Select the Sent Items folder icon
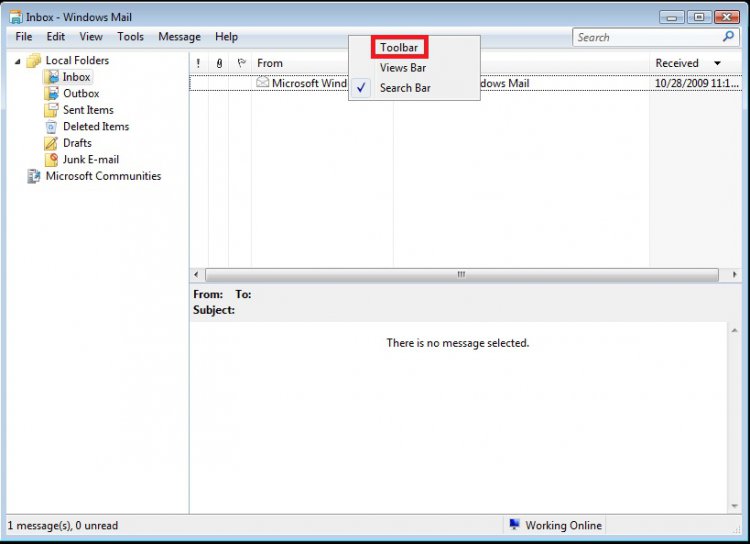The height and width of the screenshot is (544, 750). pos(51,110)
